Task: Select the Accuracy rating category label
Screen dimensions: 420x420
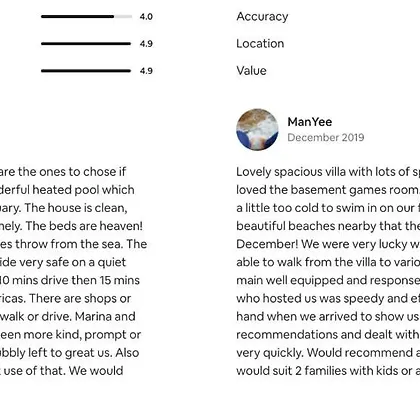Action: click(x=262, y=17)
